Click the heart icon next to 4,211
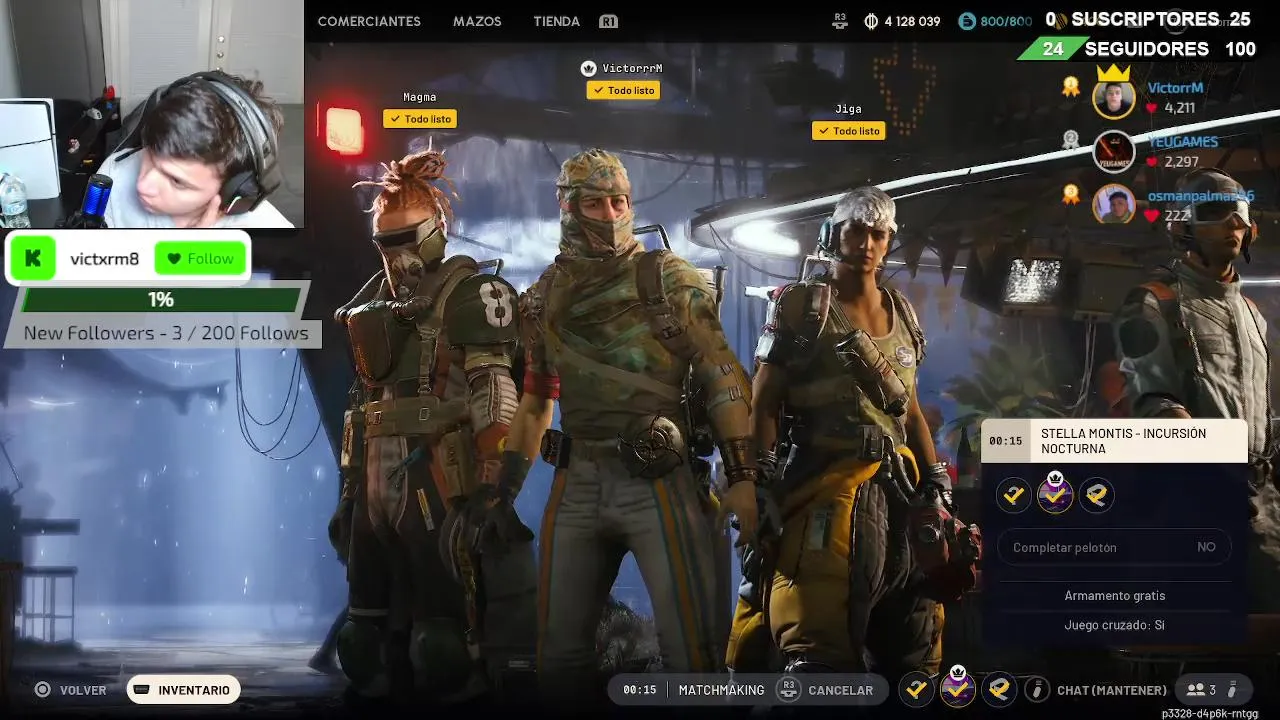The width and height of the screenshot is (1280, 720). 1152,108
